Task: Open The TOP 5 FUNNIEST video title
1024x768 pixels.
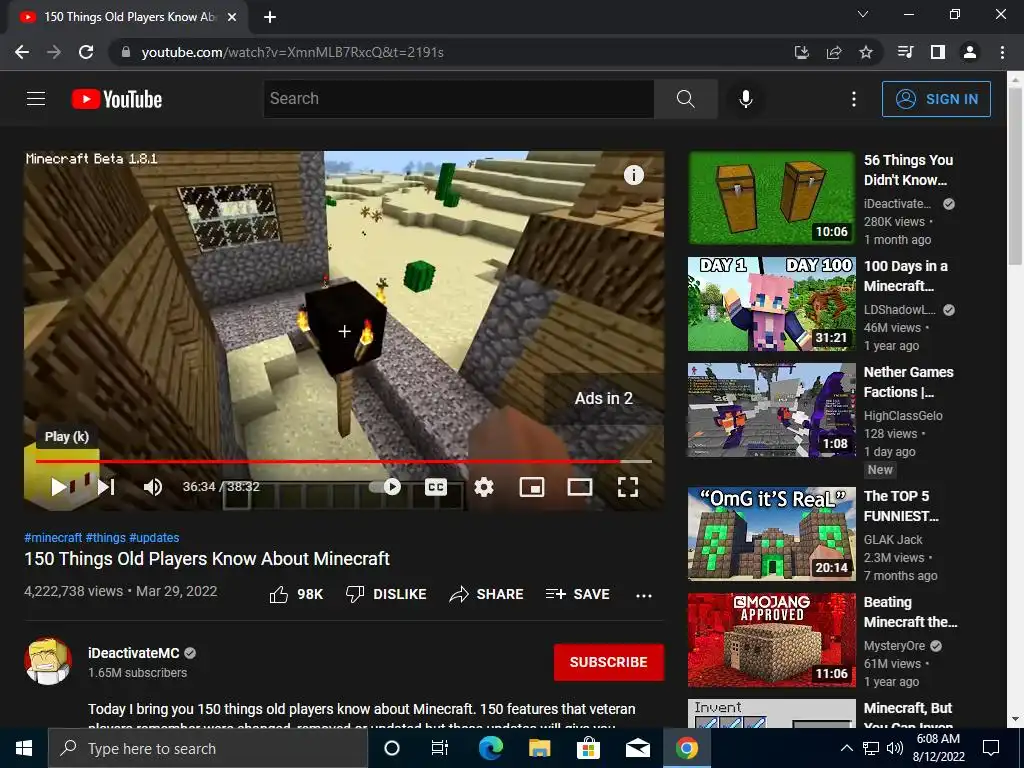Action: coord(901,506)
